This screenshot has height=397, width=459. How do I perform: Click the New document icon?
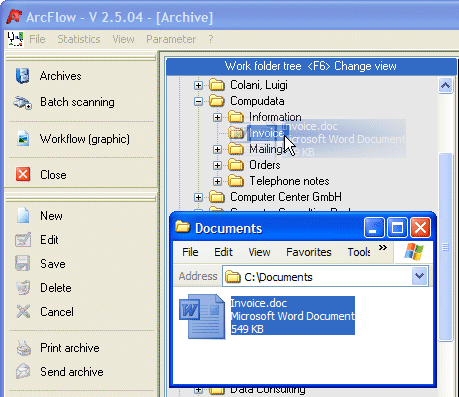pyautogui.click(x=23, y=215)
